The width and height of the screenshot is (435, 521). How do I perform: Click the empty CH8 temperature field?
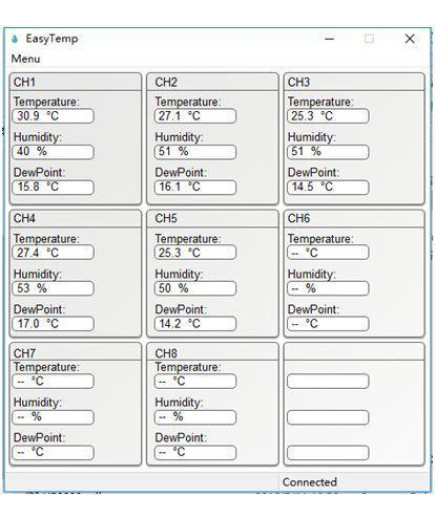[195, 381]
